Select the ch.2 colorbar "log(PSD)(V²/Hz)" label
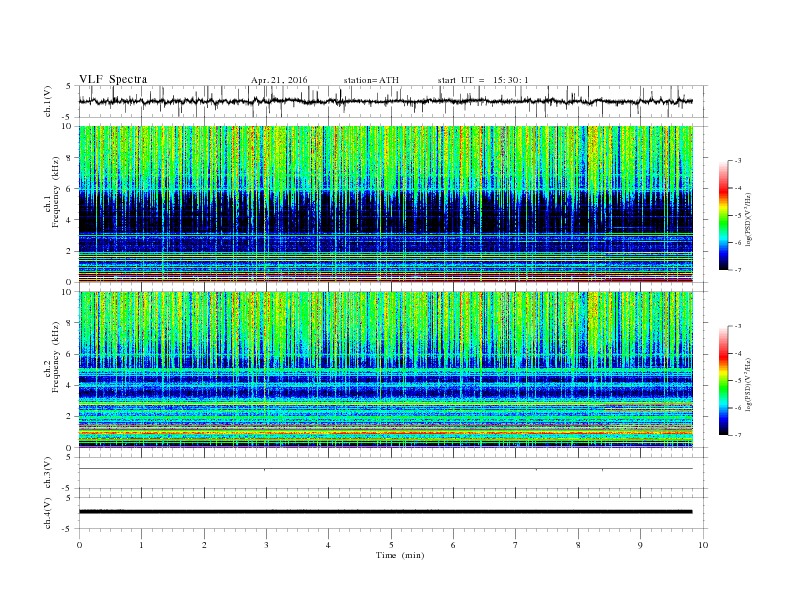 pos(748,384)
